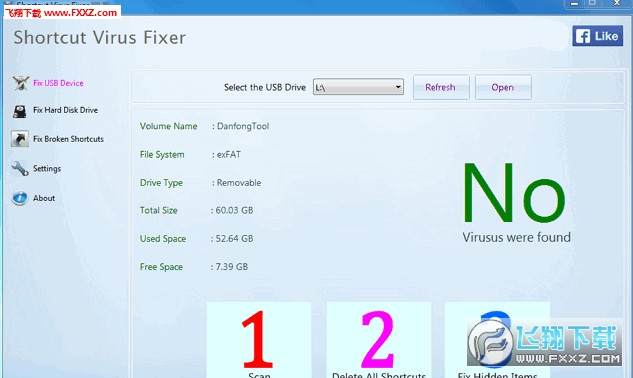Click the Settings wrench icon
The width and height of the screenshot is (633, 378).
click(x=19, y=168)
